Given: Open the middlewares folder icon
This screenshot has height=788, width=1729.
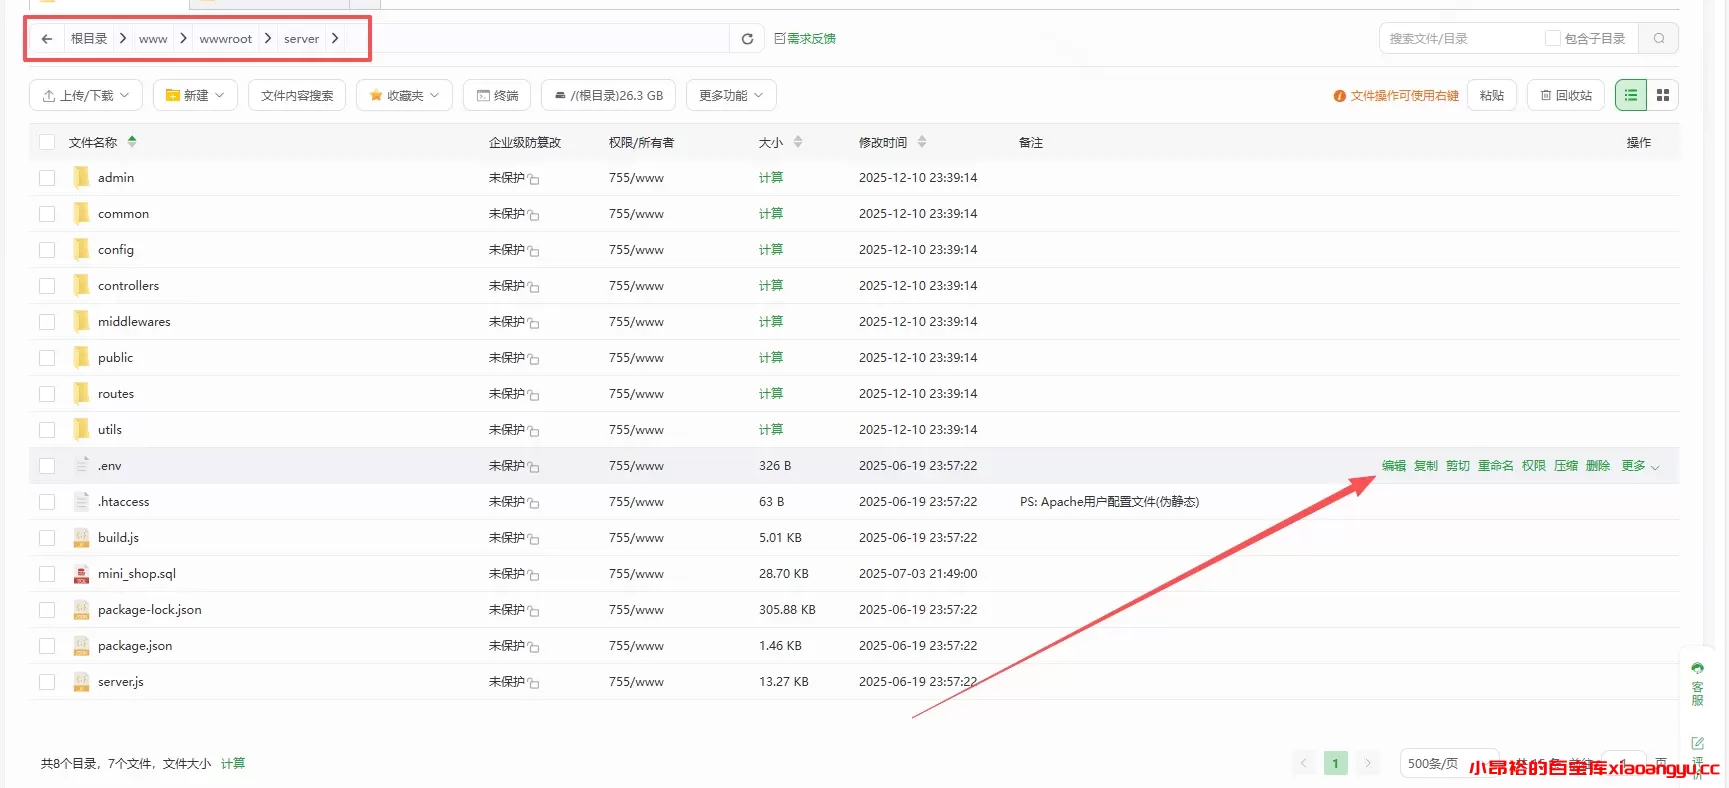Looking at the screenshot, I should [x=81, y=321].
